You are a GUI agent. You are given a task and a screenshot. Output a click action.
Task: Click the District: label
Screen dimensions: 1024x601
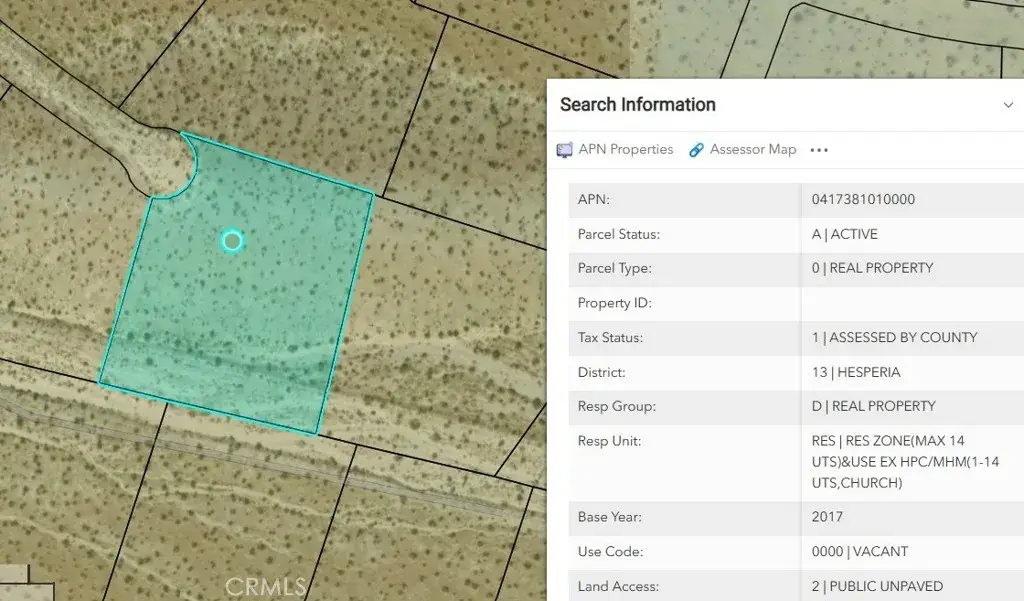click(x=601, y=372)
